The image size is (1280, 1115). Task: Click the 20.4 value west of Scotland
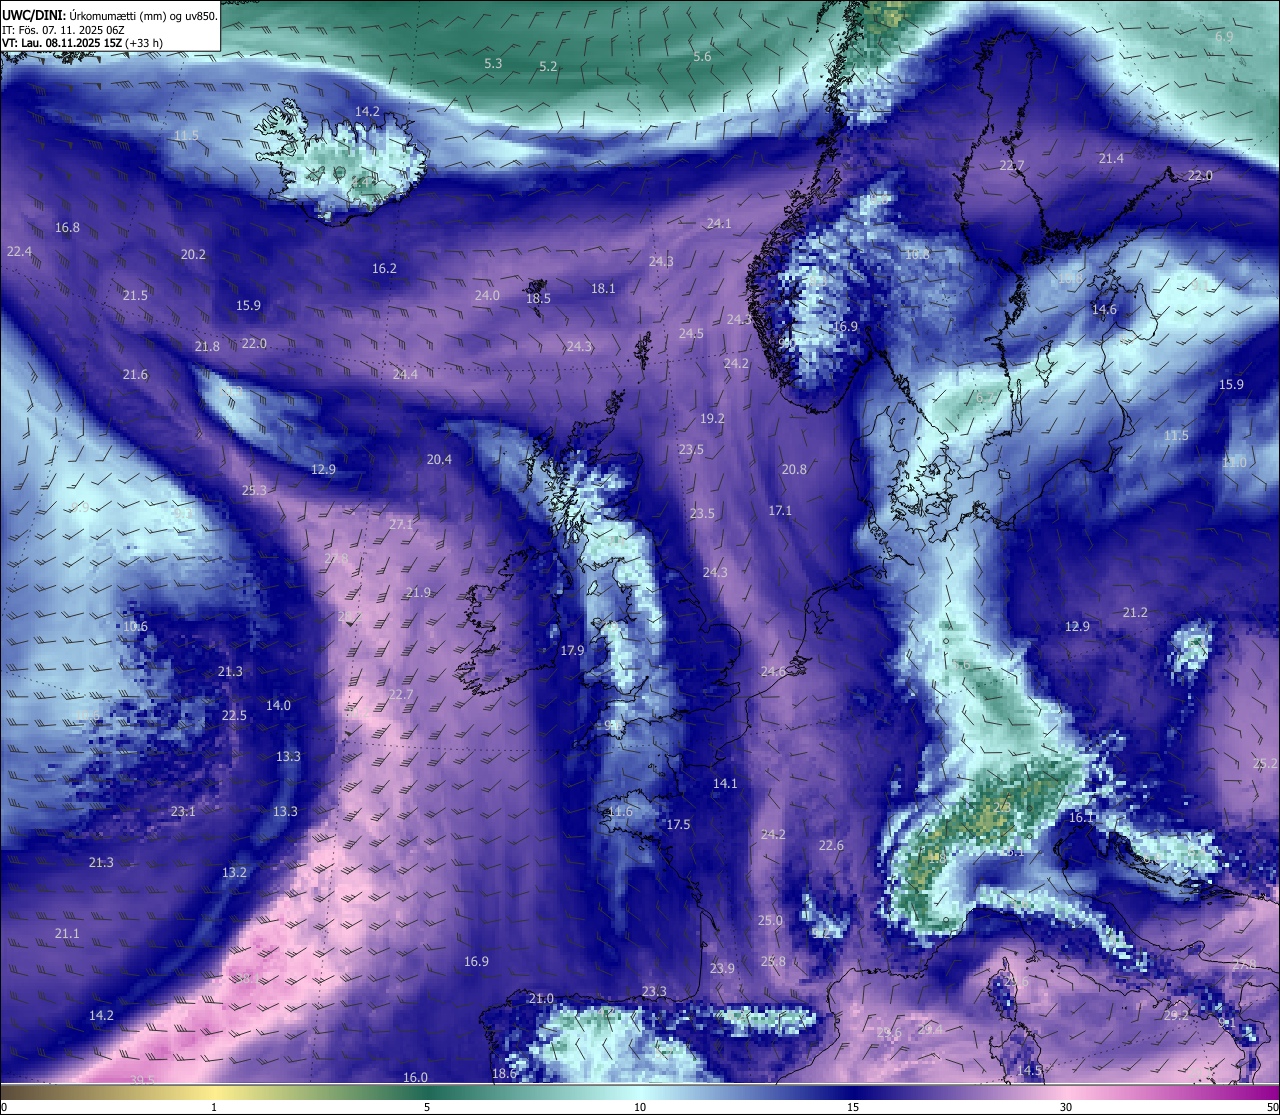tap(439, 460)
